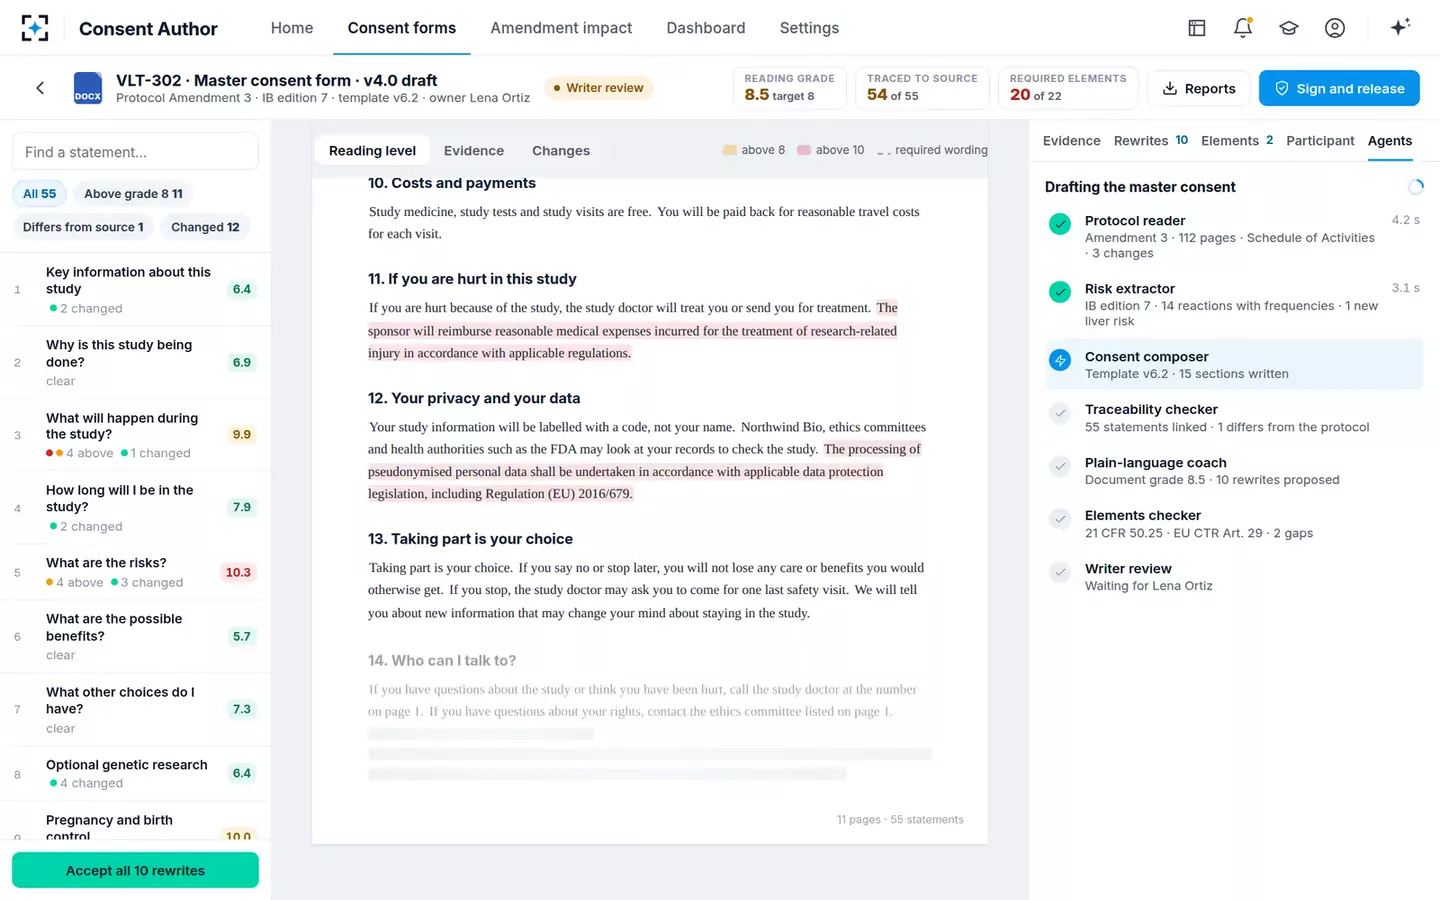Click the Find a statement search field
This screenshot has height=900, width=1440.
tap(135, 152)
